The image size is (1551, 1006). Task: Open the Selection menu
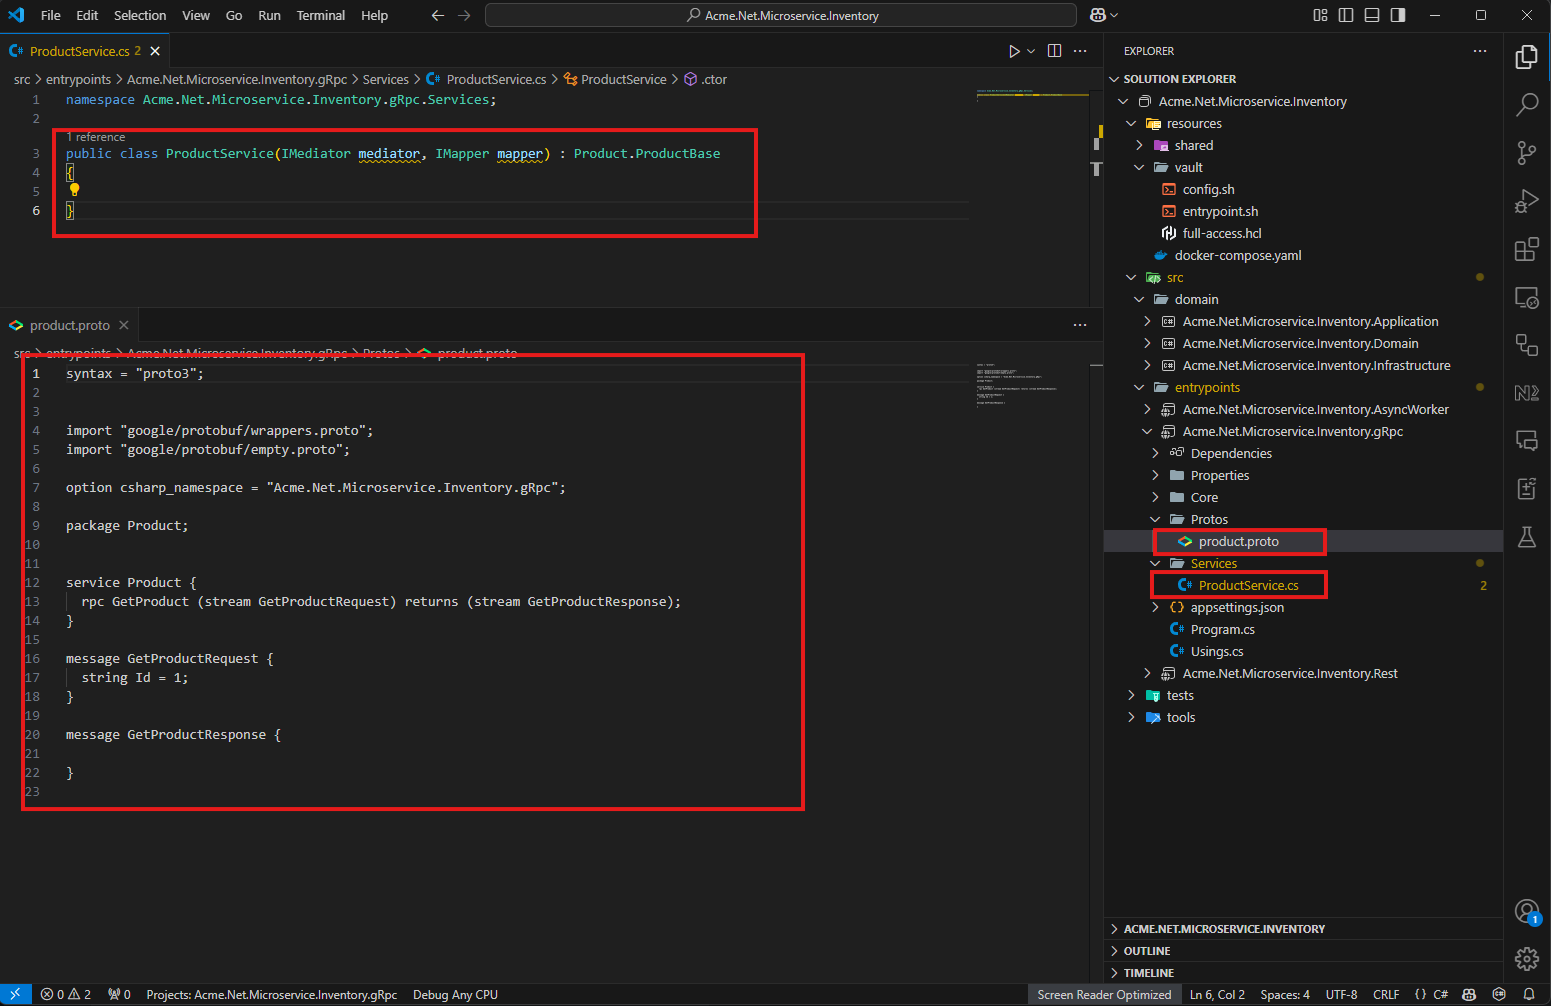(140, 15)
